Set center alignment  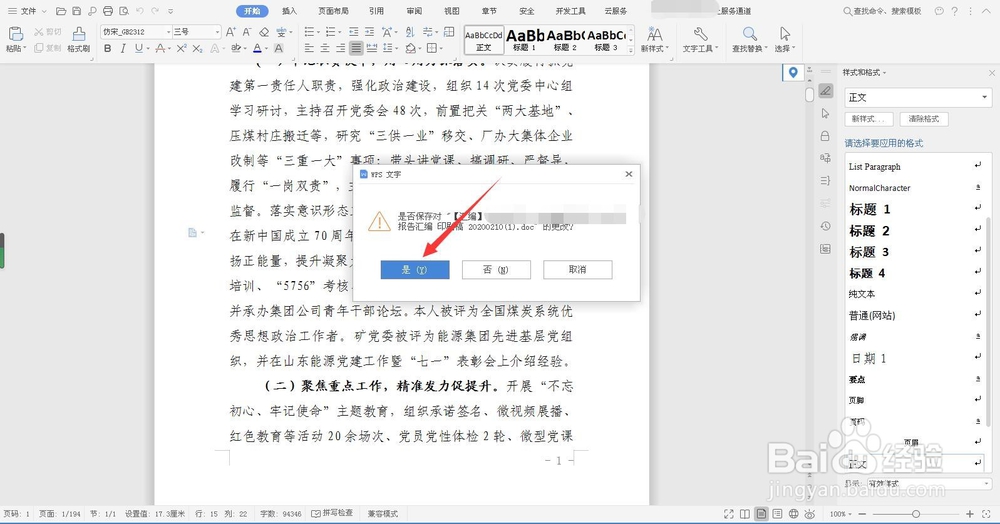[x=325, y=48]
